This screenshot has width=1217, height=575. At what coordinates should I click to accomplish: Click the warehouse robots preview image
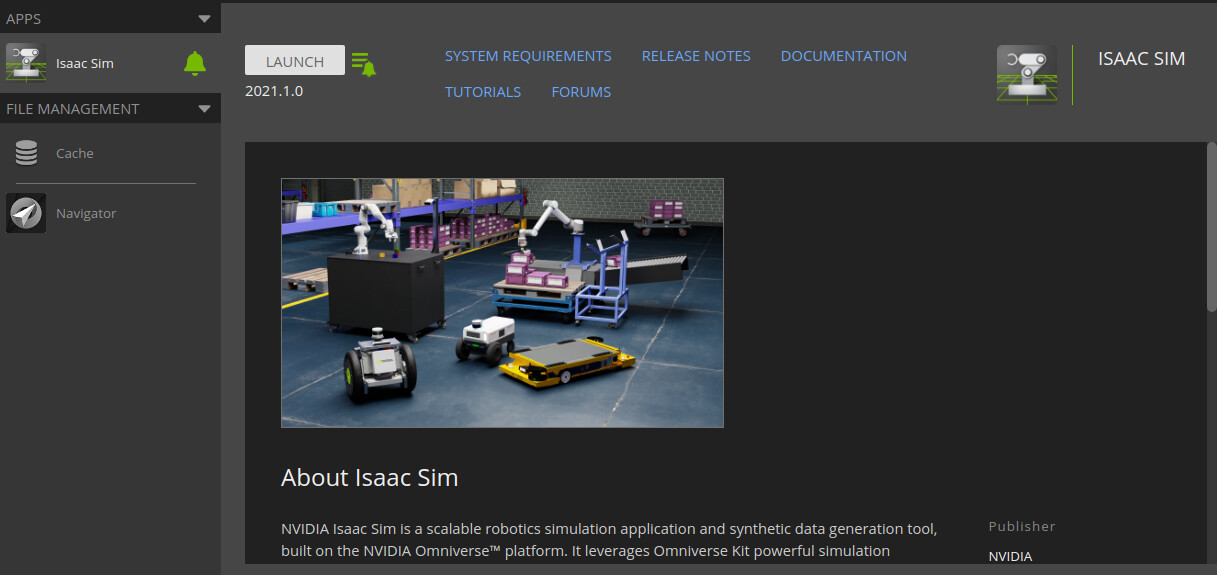coord(502,303)
